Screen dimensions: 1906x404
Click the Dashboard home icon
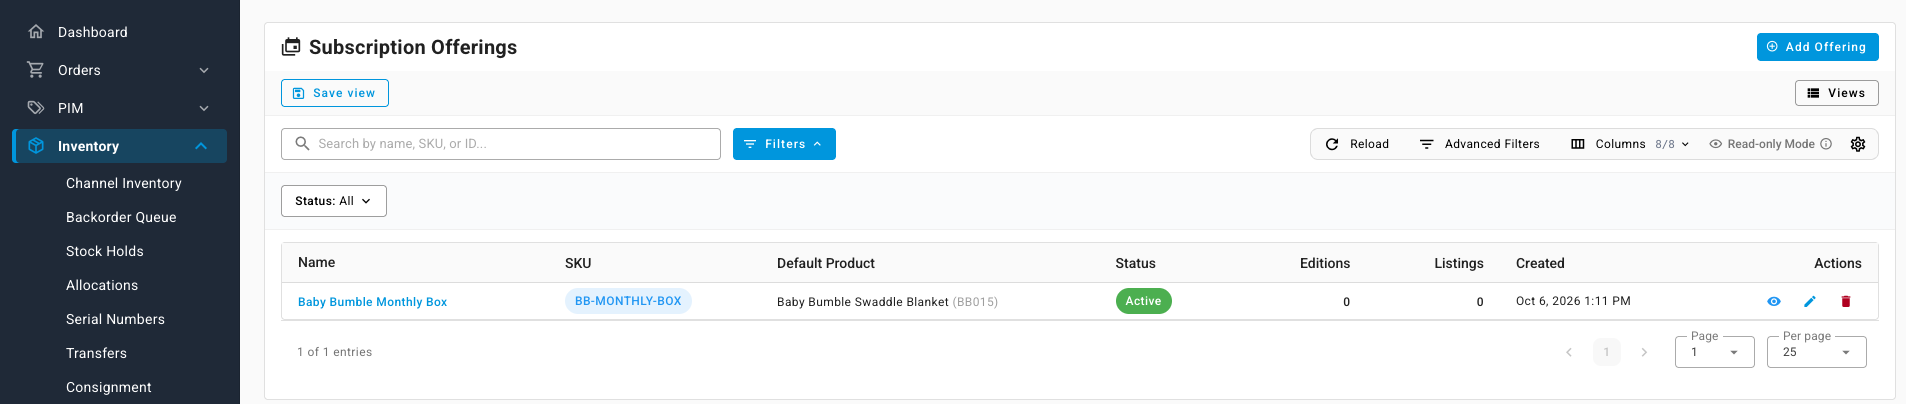36,32
